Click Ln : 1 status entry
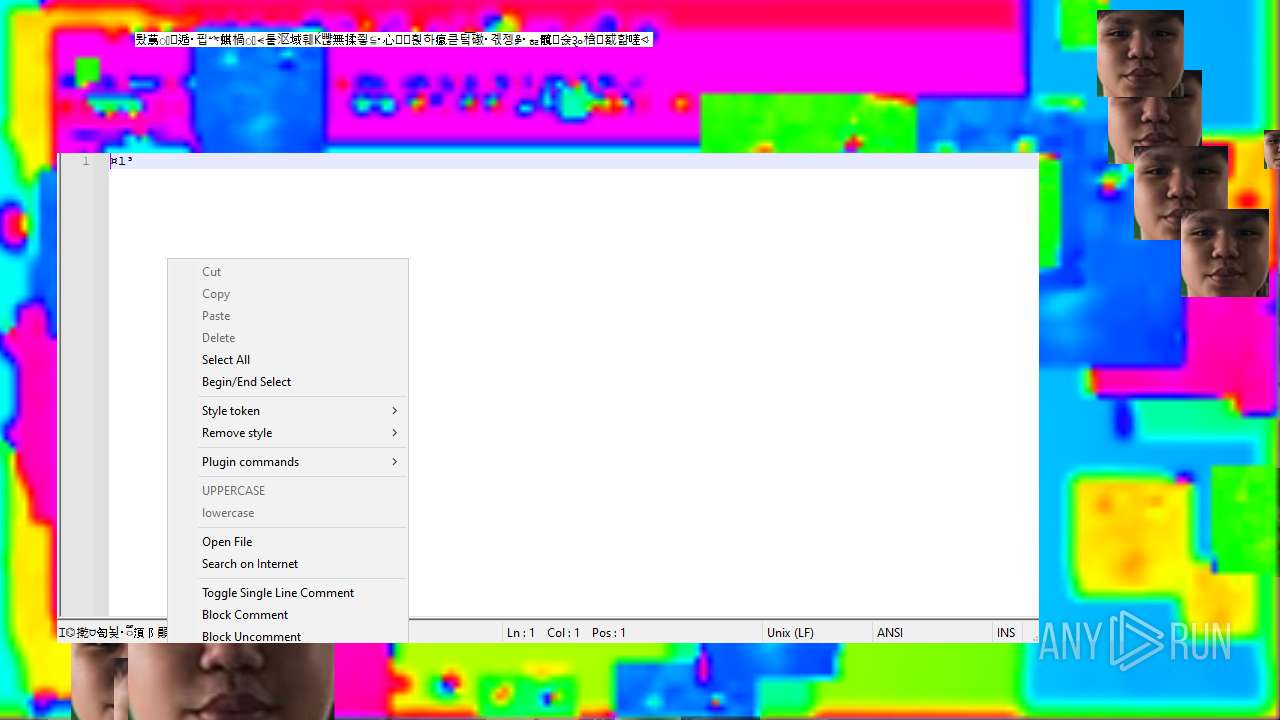1280x720 pixels. (x=521, y=633)
